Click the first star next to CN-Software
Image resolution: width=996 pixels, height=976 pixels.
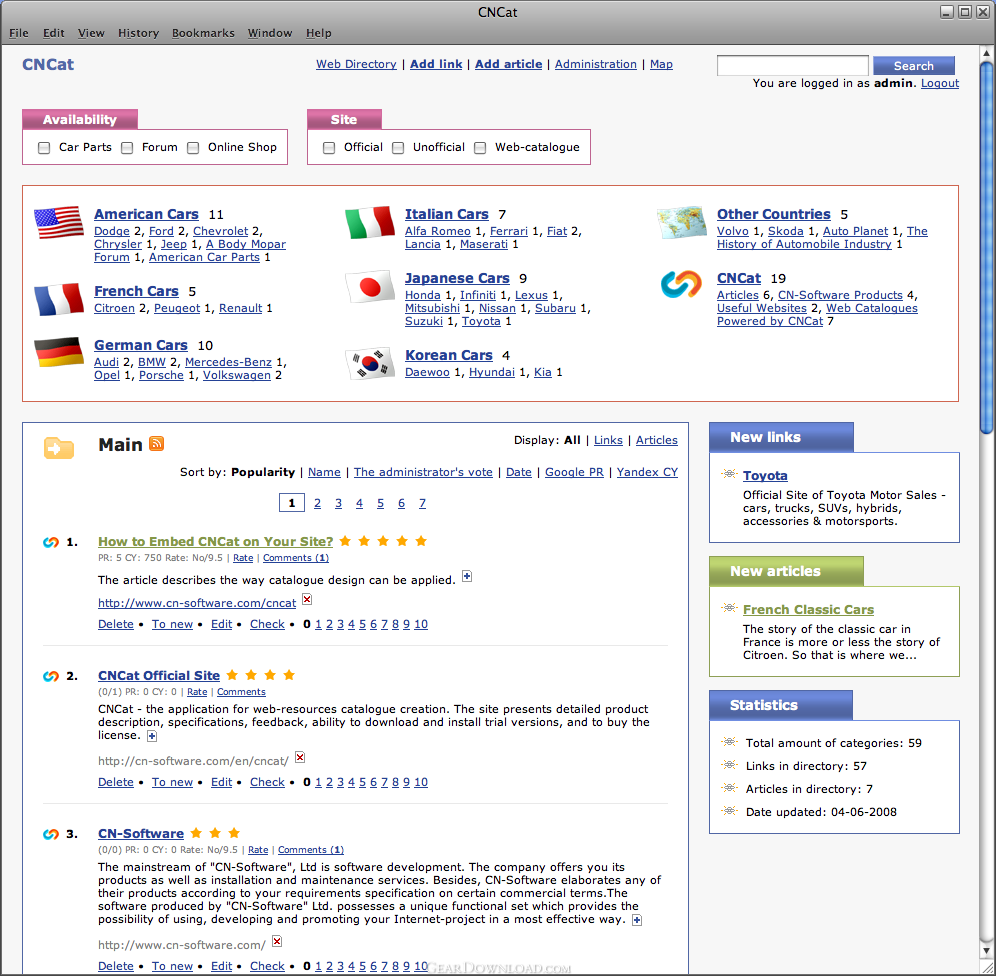[196, 833]
